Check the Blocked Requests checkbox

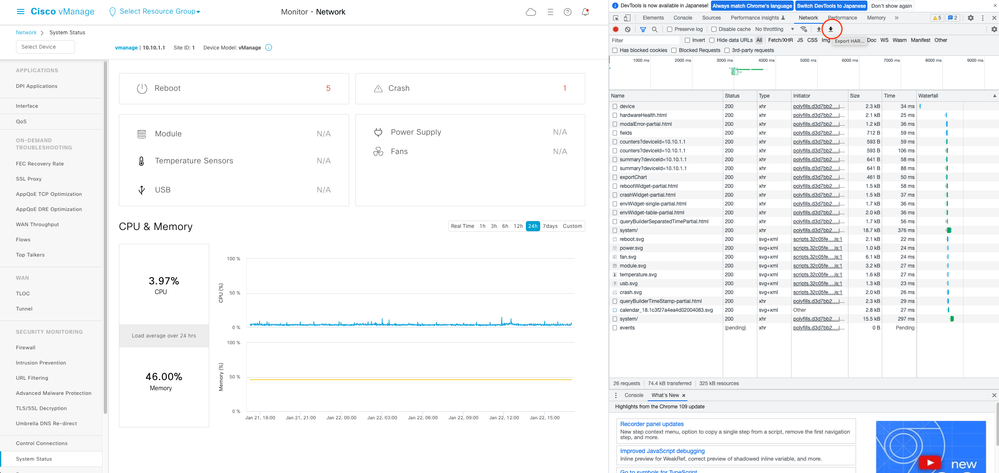[674, 50]
